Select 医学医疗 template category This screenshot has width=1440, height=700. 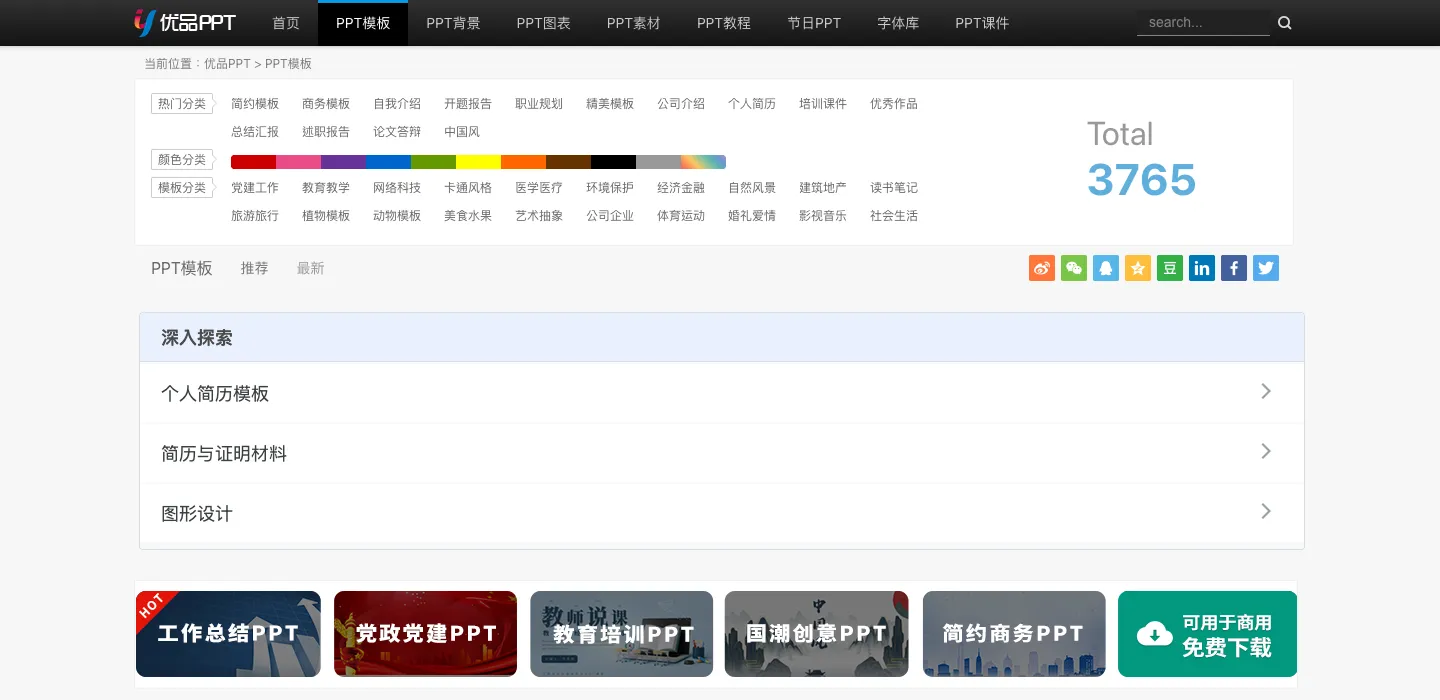[539, 188]
